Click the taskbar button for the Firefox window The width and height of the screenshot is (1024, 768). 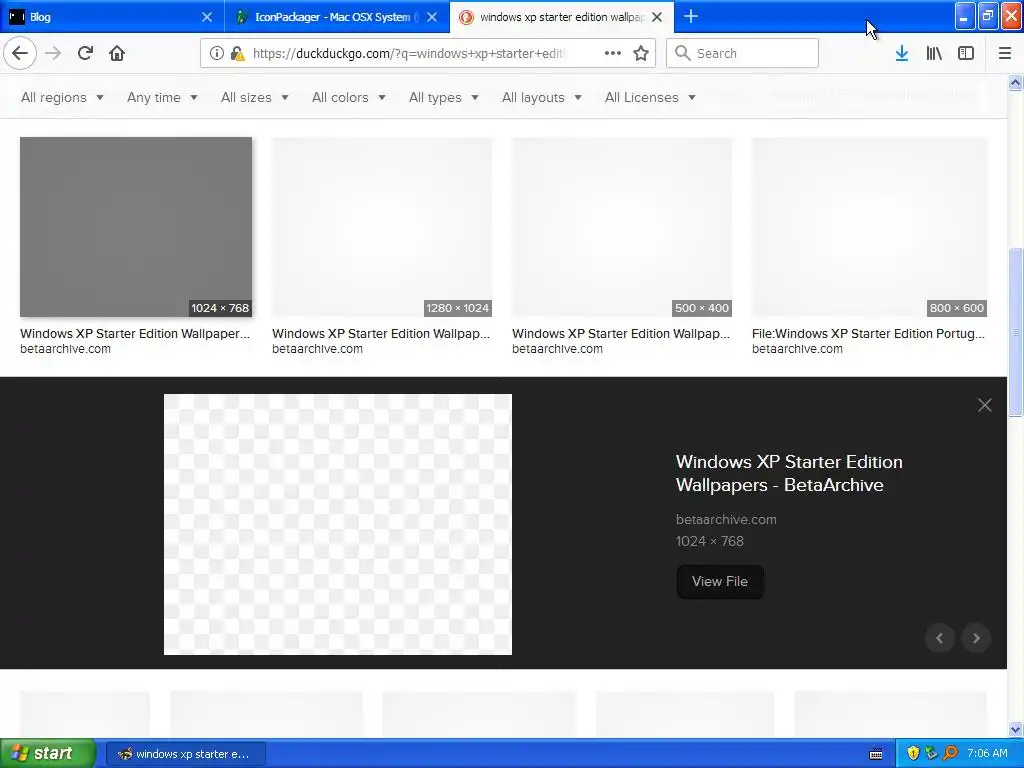(x=185, y=754)
